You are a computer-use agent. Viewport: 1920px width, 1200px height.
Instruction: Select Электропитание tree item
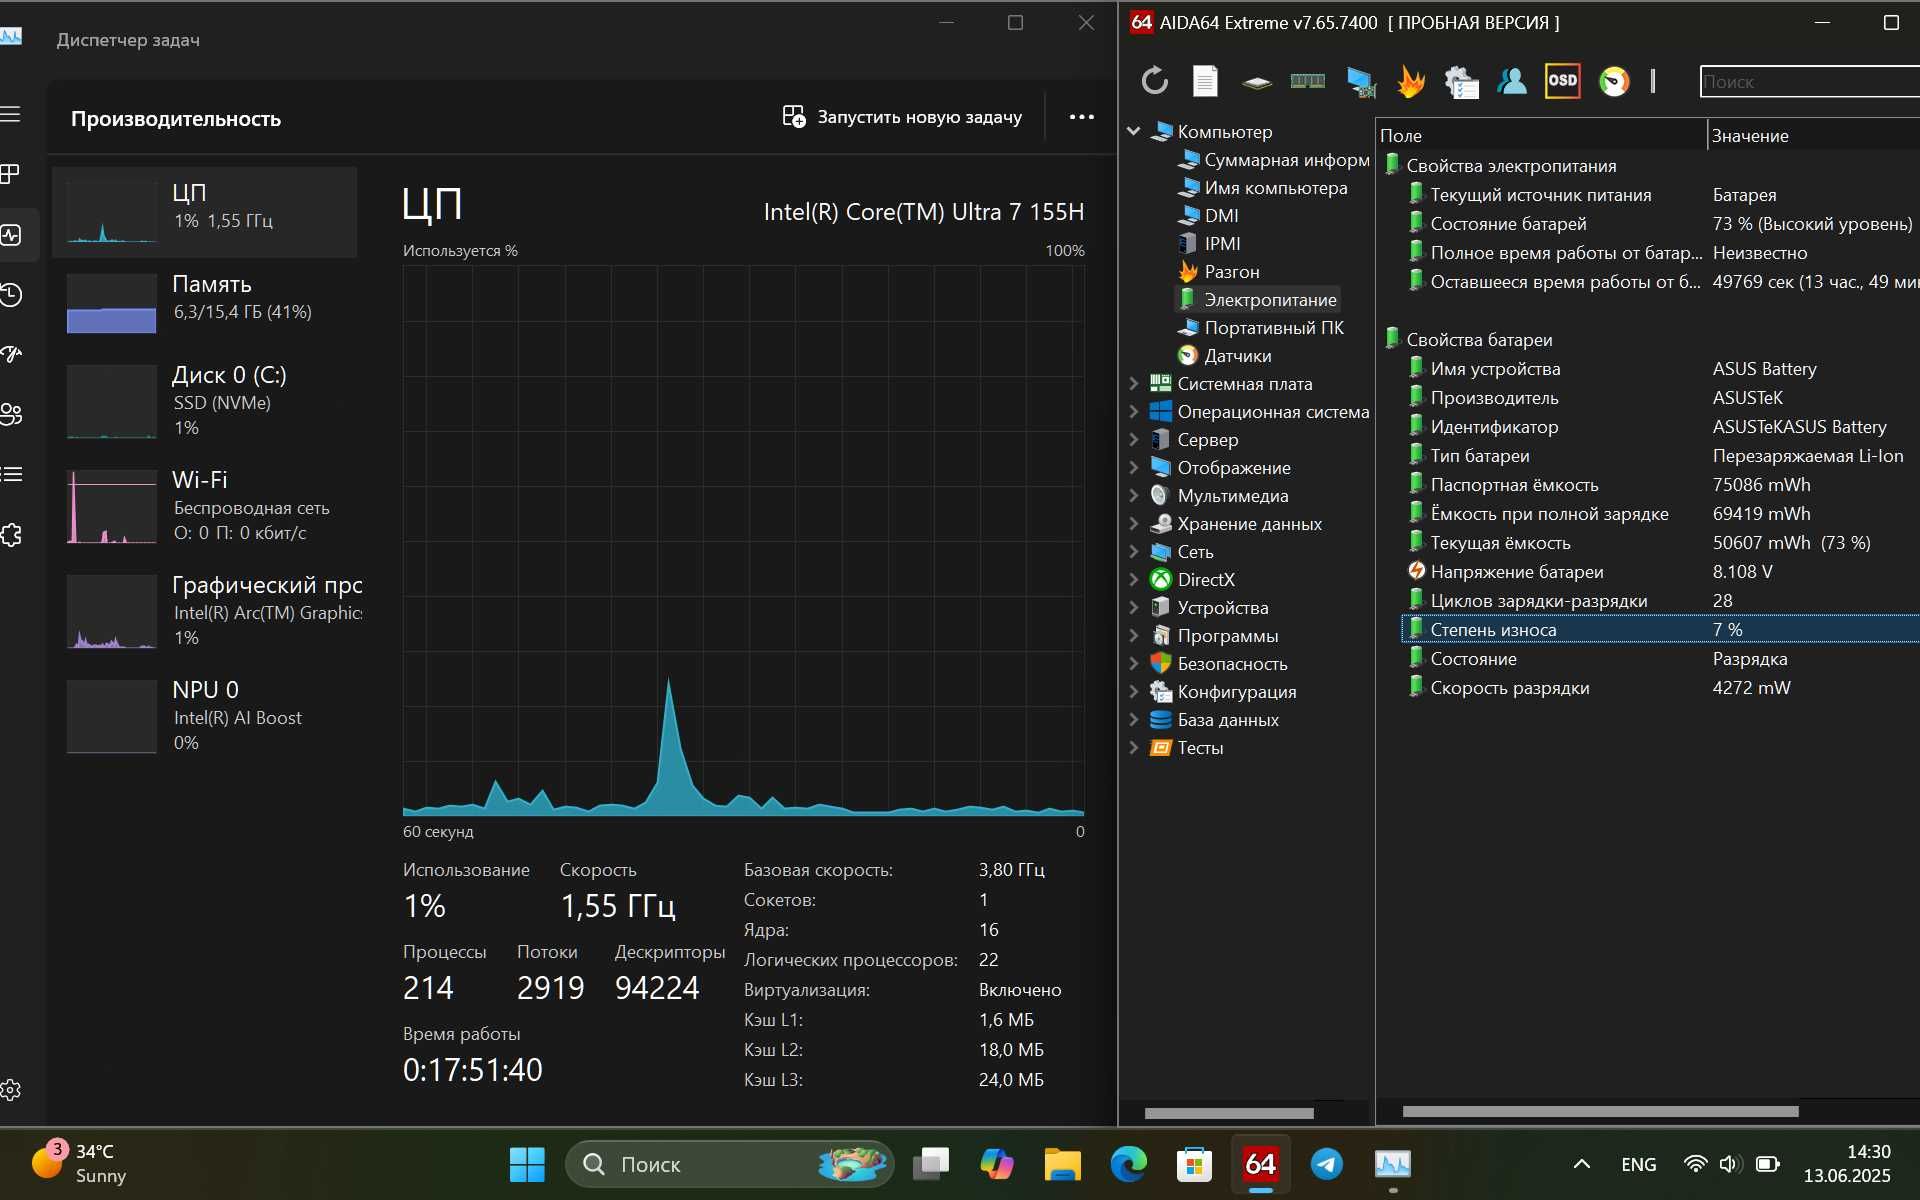tap(1257, 299)
